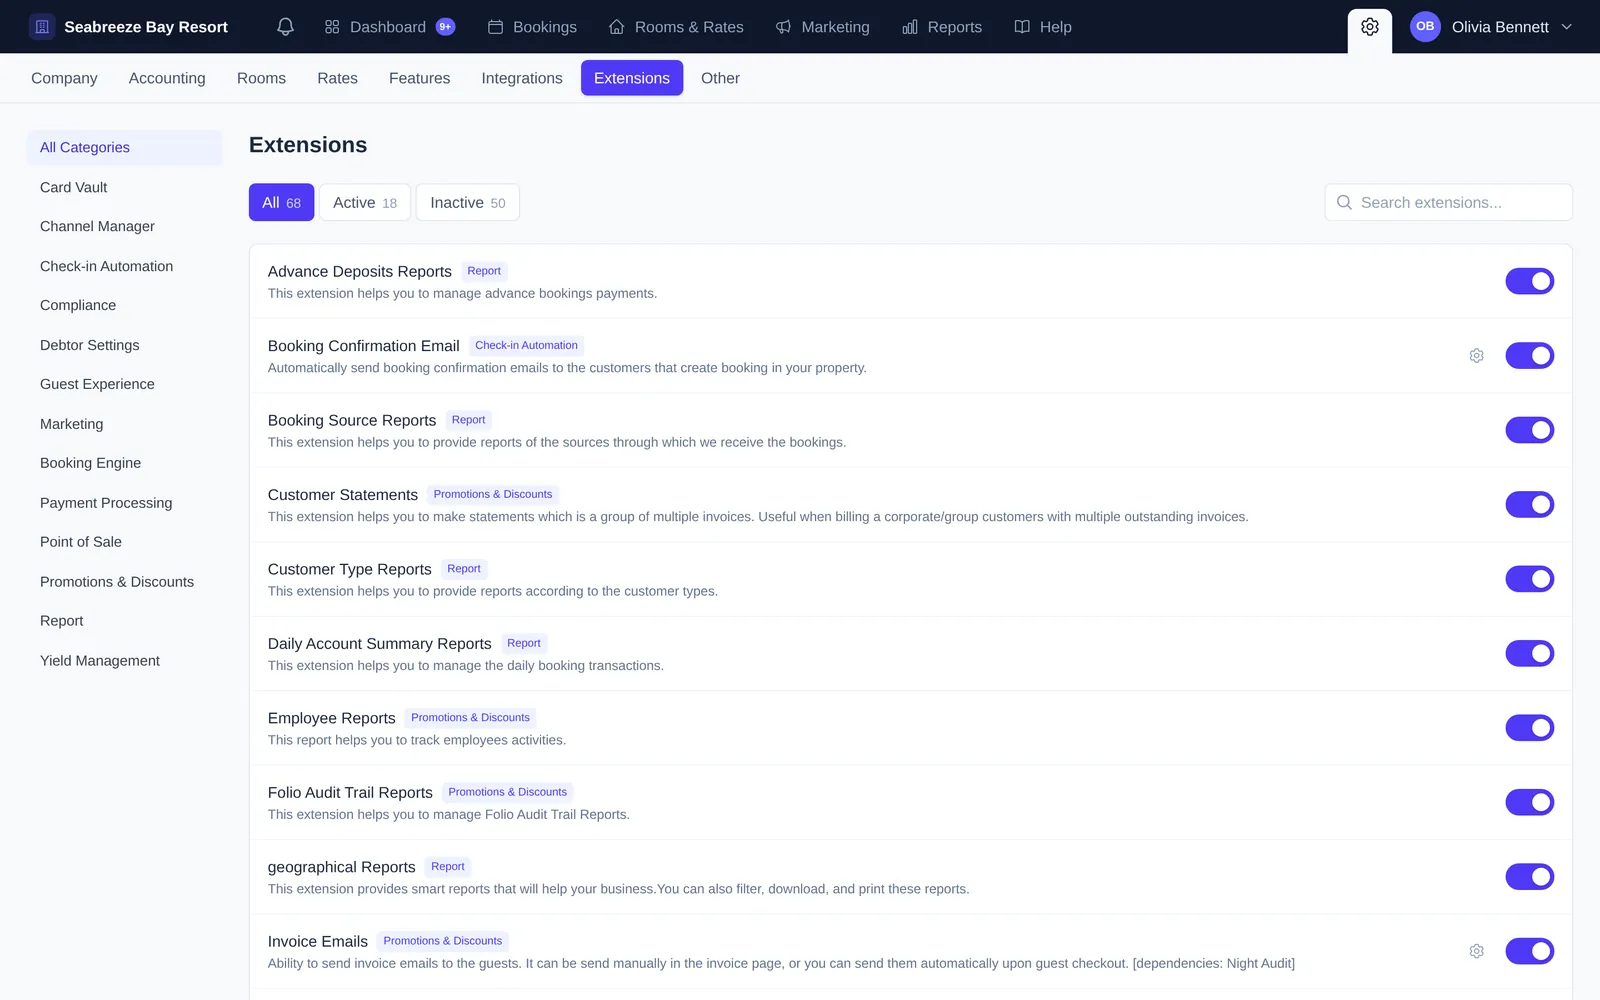
Task: Open Marketing in top navigation
Action: click(x=823, y=27)
